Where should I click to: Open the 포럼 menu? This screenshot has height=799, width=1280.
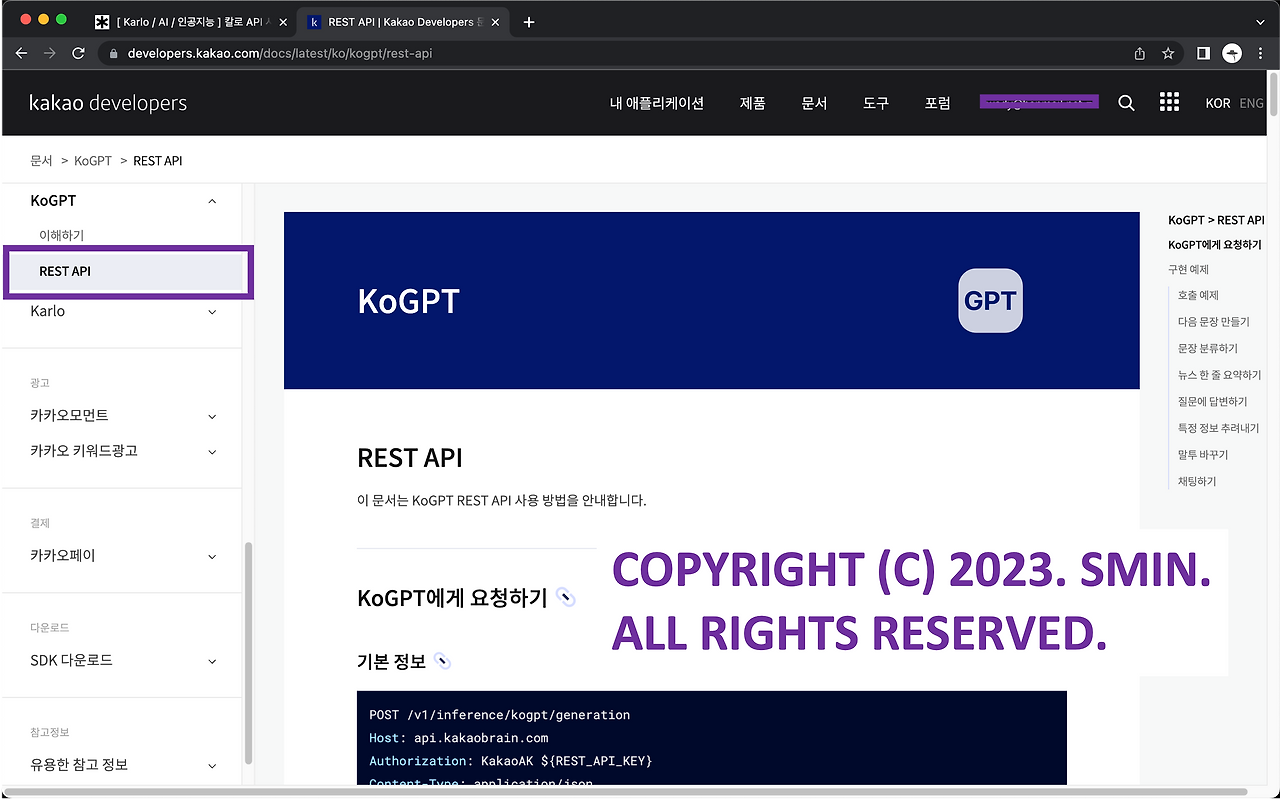point(938,103)
